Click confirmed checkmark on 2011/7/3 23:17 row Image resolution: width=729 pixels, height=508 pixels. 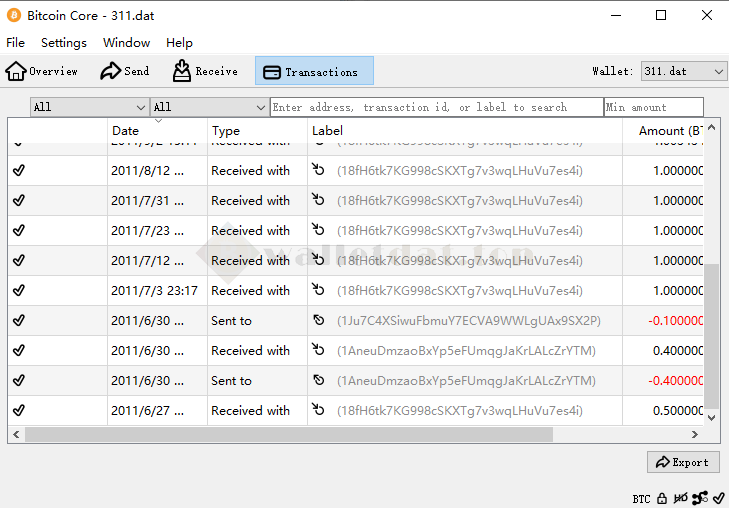18,291
